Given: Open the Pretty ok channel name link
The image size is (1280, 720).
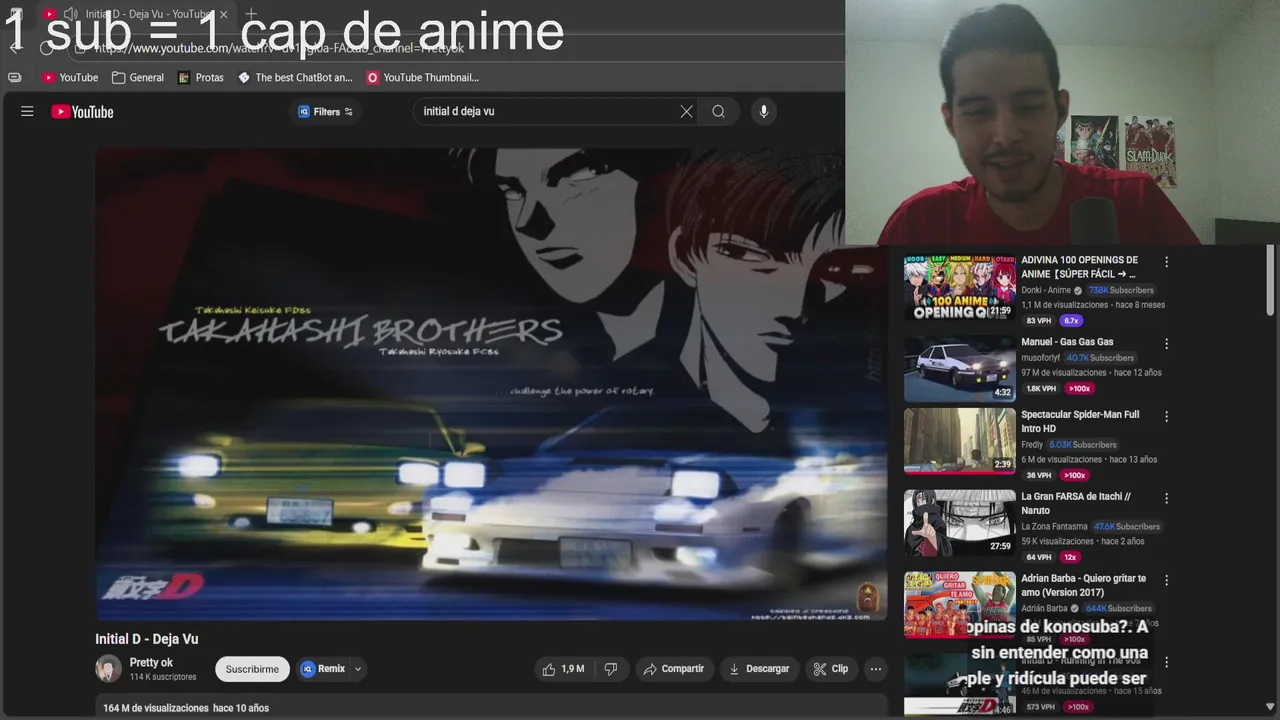Looking at the screenshot, I should [151, 662].
